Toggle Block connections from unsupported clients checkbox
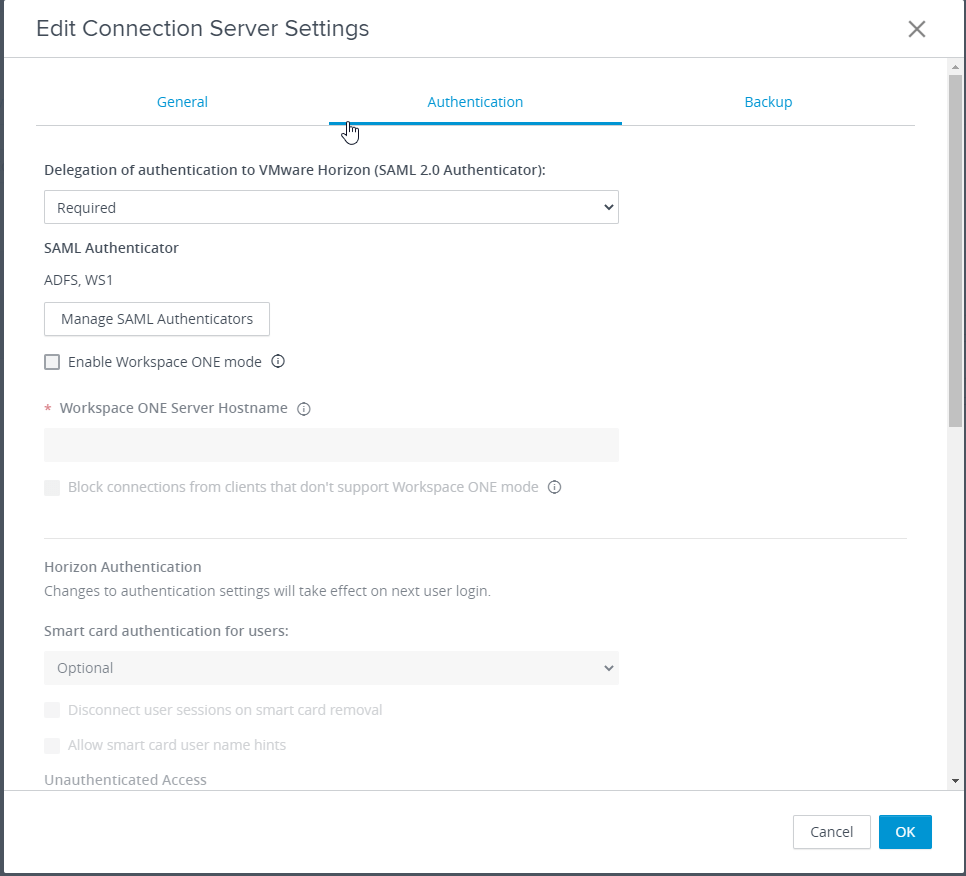966x876 pixels. point(52,488)
